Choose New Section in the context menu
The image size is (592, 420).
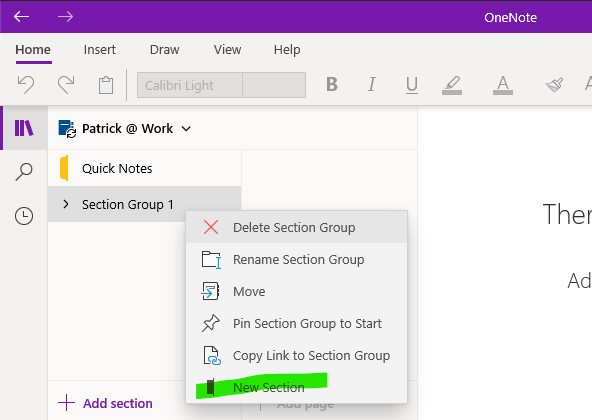296,387
